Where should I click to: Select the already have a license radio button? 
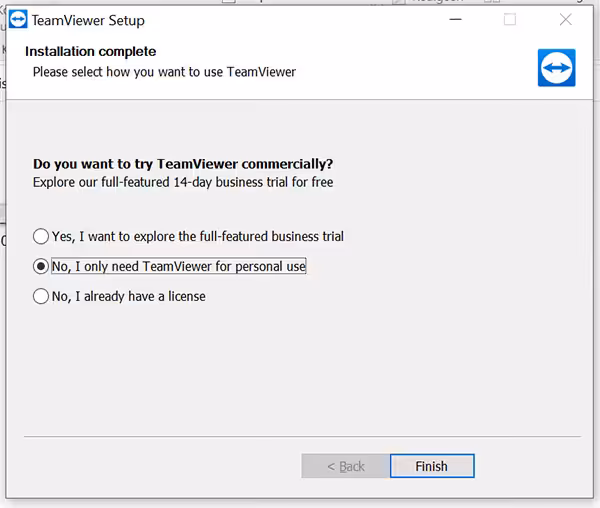click(x=41, y=296)
